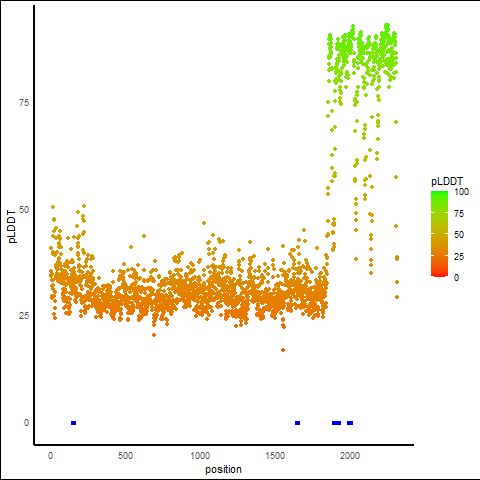Click the legend label 75
480x480 pixels.
tap(459, 214)
